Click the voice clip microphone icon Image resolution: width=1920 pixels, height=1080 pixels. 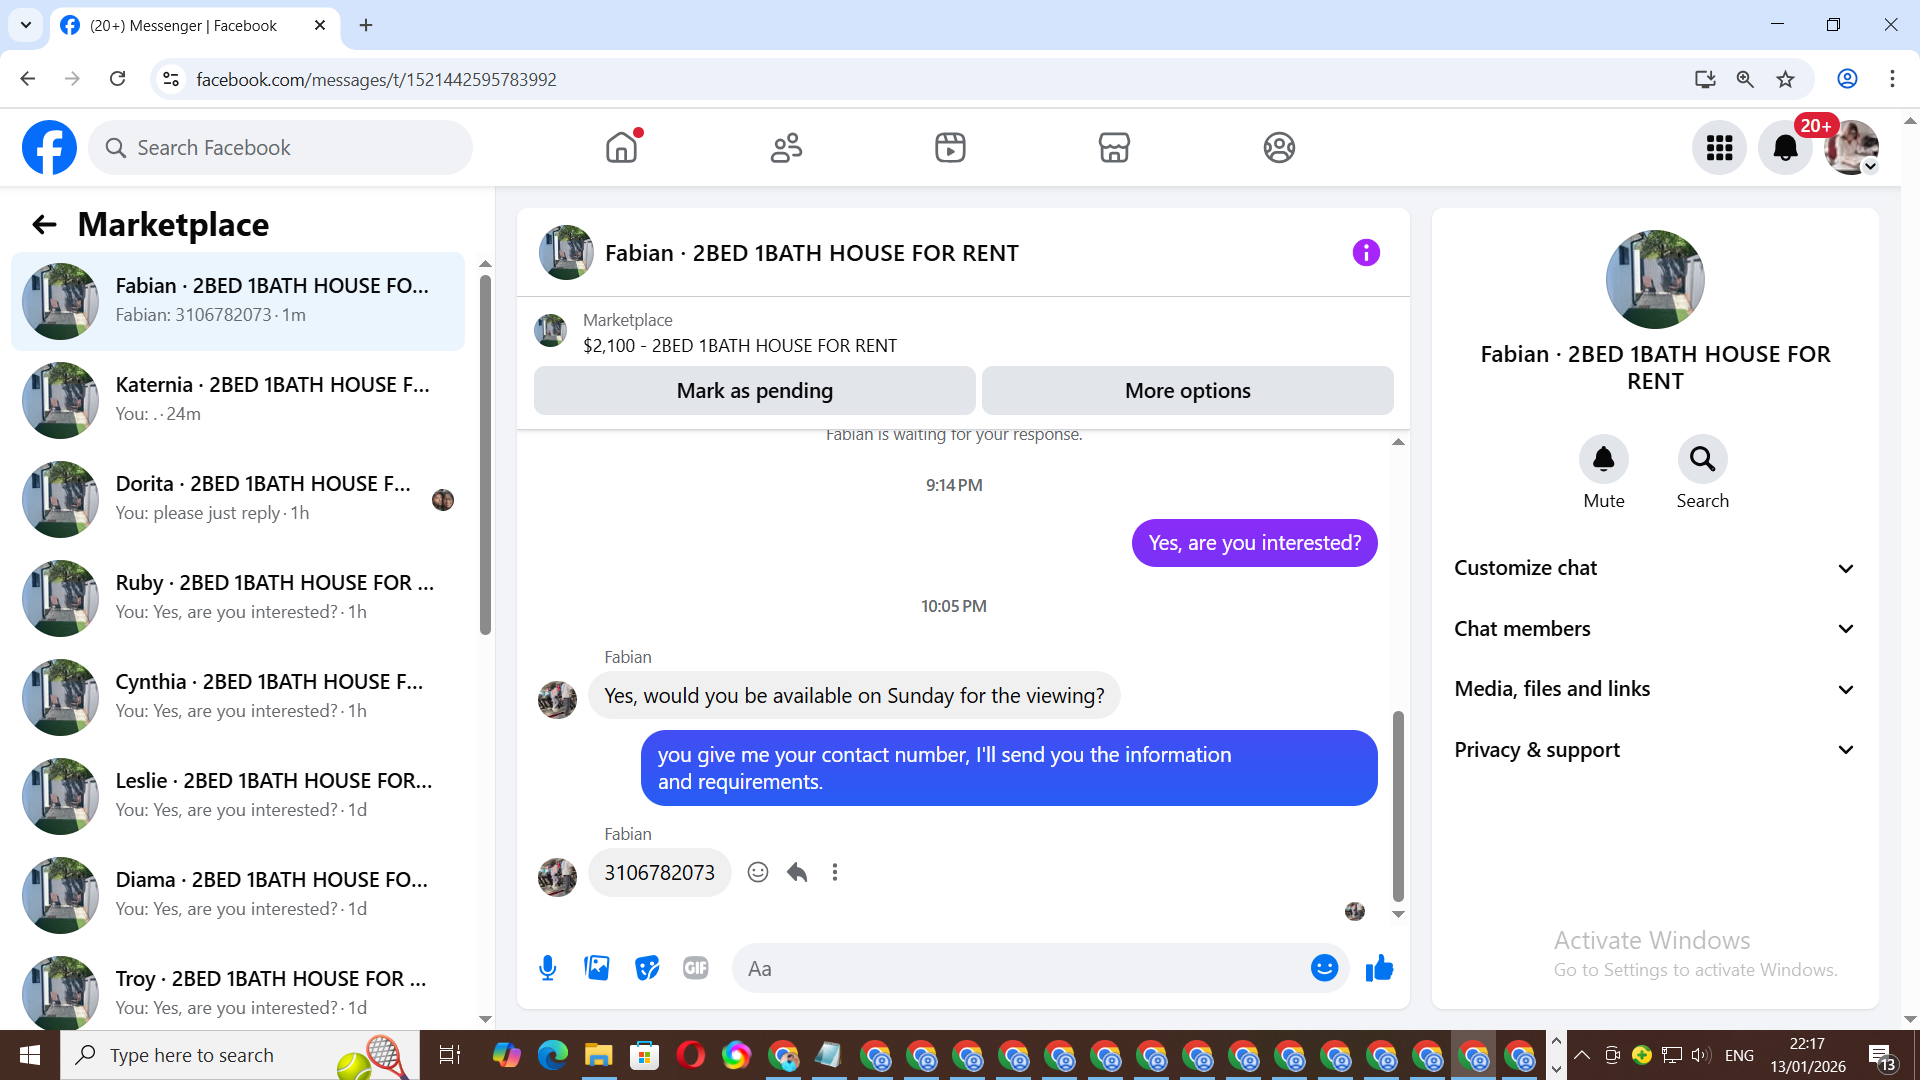point(547,968)
